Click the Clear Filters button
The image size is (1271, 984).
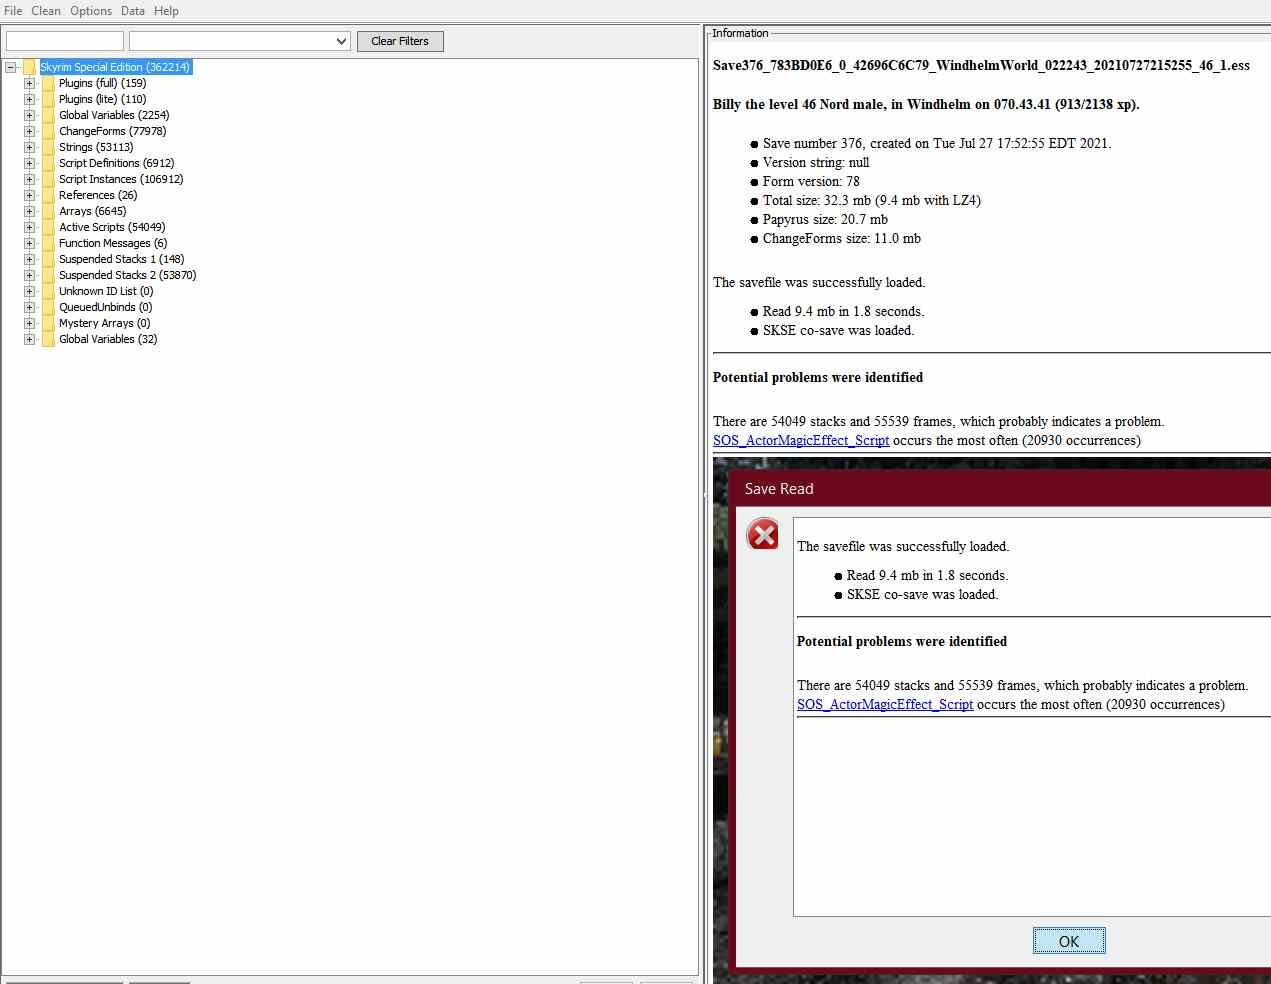(400, 41)
